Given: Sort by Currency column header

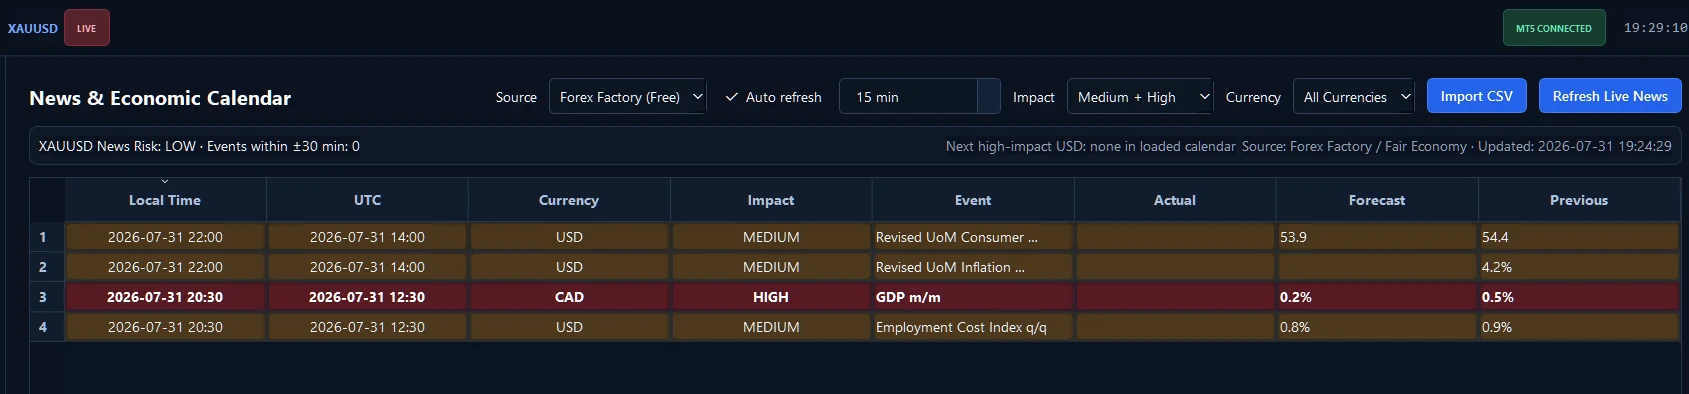Looking at the screenshot, I should tap(569, 200).
